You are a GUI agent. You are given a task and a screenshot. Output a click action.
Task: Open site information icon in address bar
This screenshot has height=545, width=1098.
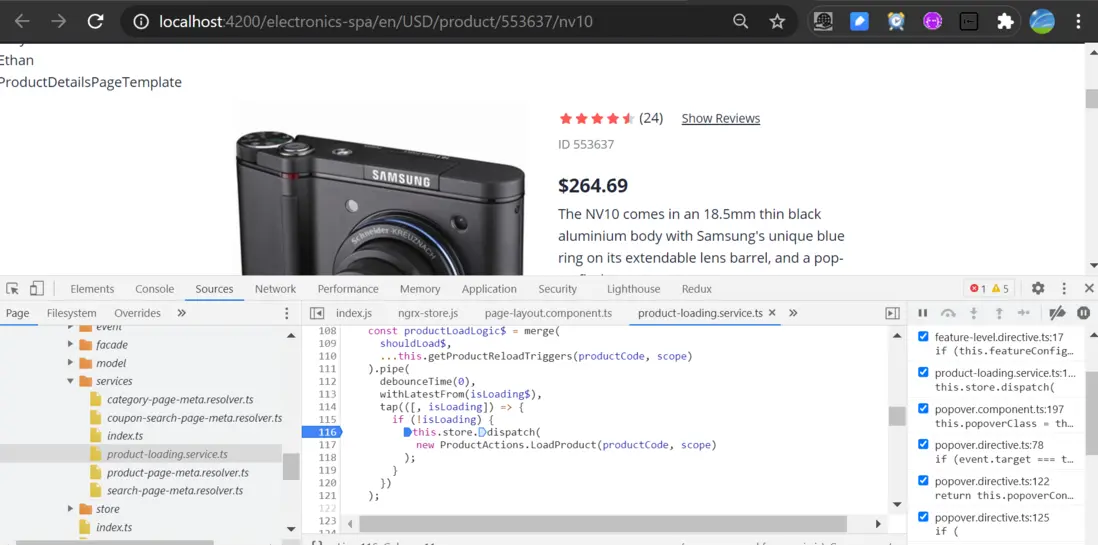tap(141, 22)
